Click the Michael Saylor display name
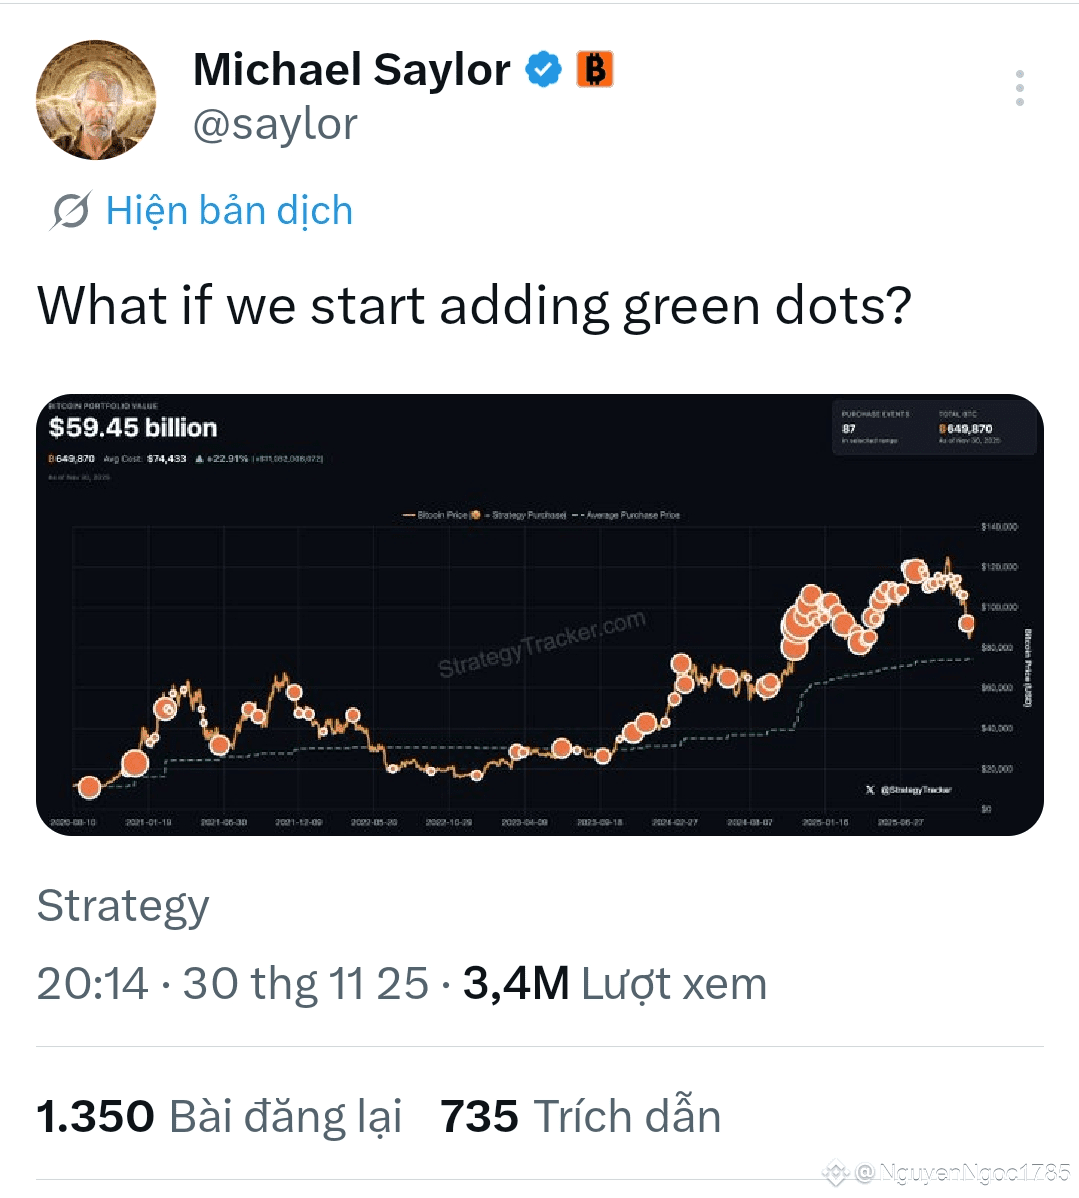The height and width of the screenshot is (1198, 1079). point(352,70)
